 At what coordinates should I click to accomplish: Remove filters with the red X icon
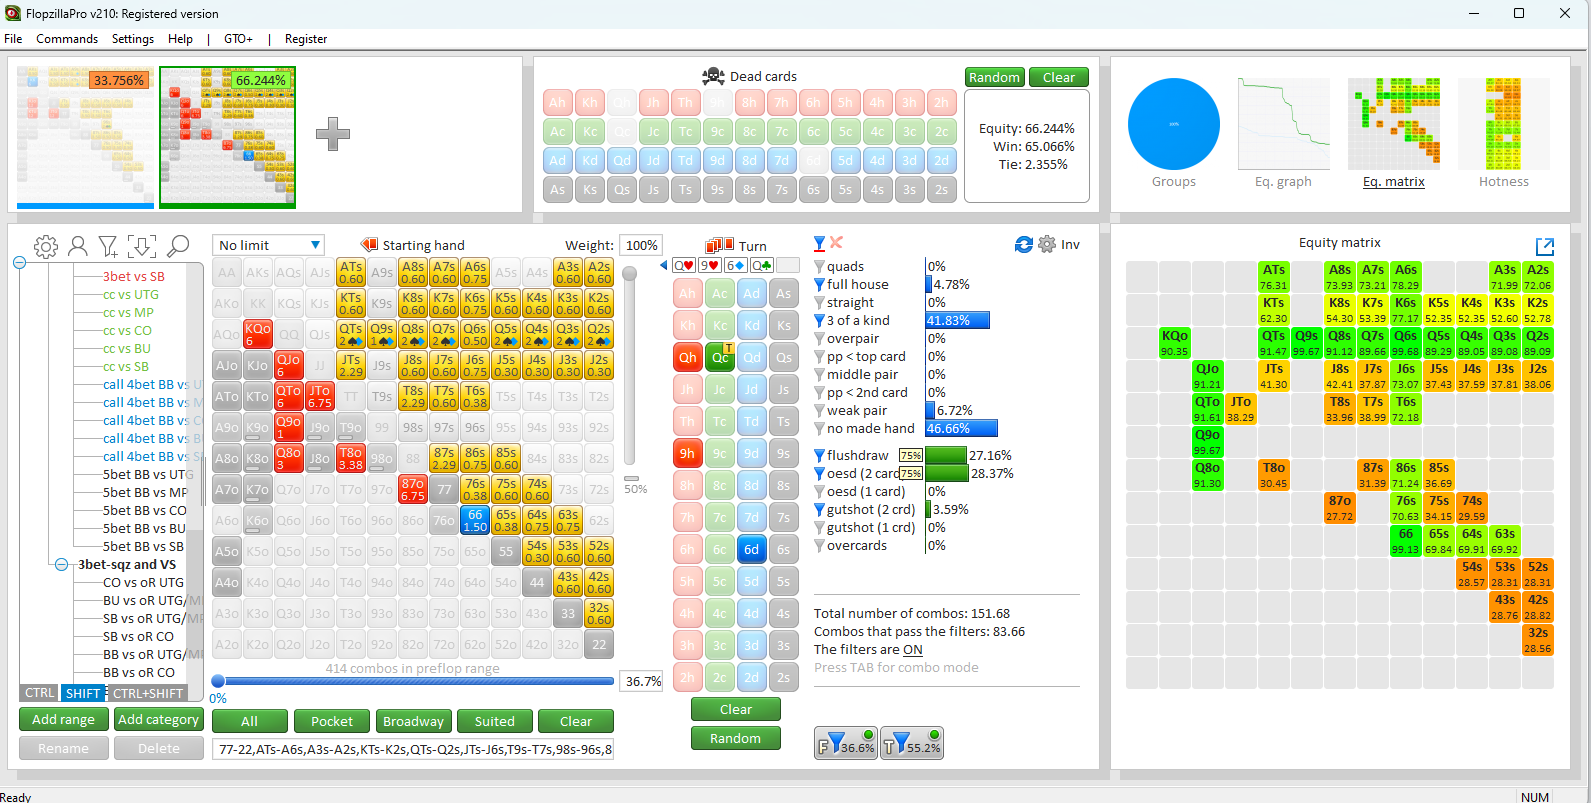[837, 242]
